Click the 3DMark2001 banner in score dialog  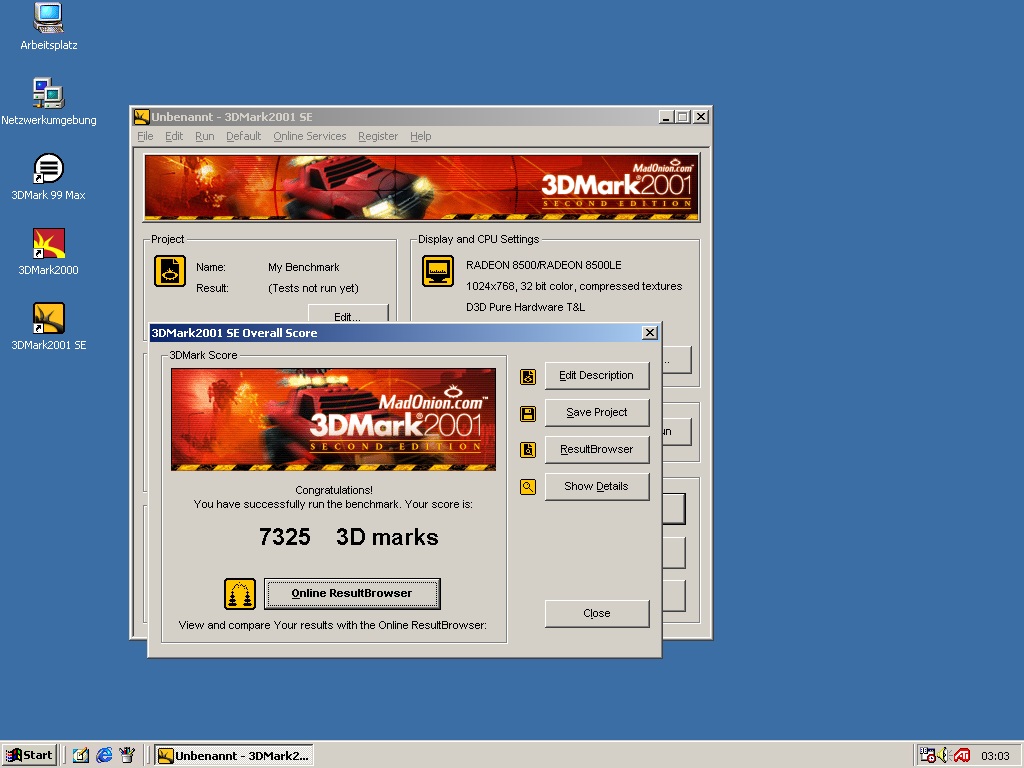point(333,419)
